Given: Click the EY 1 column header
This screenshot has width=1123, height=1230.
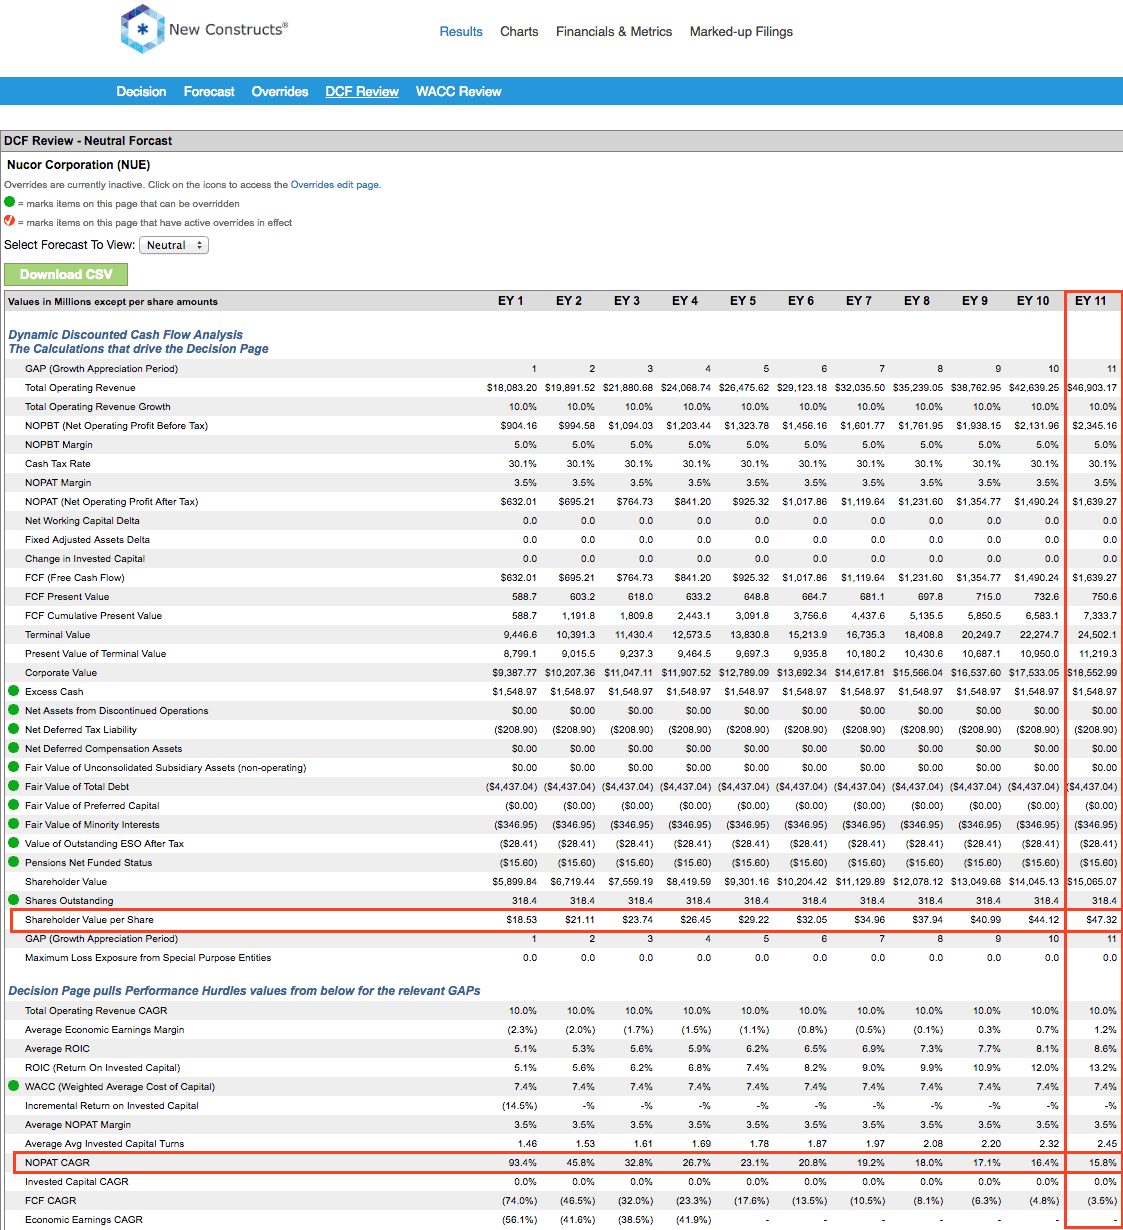Looking at the screenshot, I should coord(511,301).
